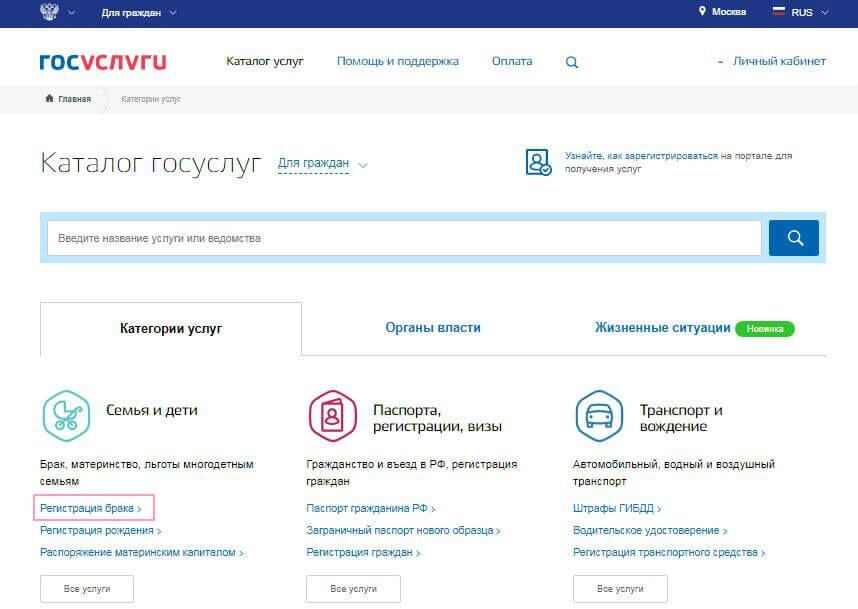Click the home icon in the breadcrumb
858x609 pixels.
pyautogui.click(x=49, y=98)
